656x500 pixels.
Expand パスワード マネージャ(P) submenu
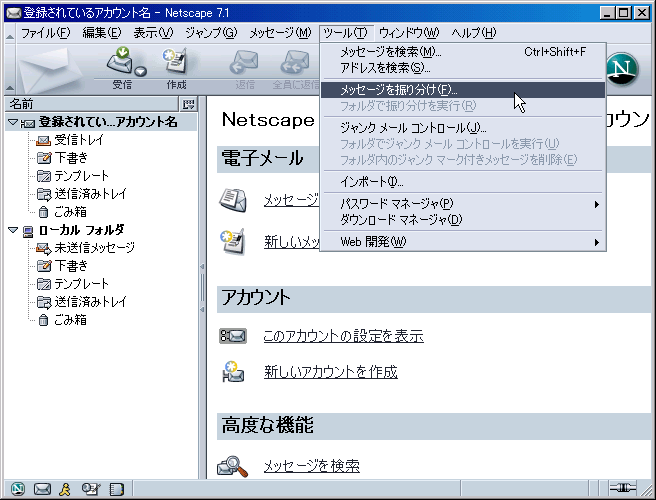tap(463, 204)
